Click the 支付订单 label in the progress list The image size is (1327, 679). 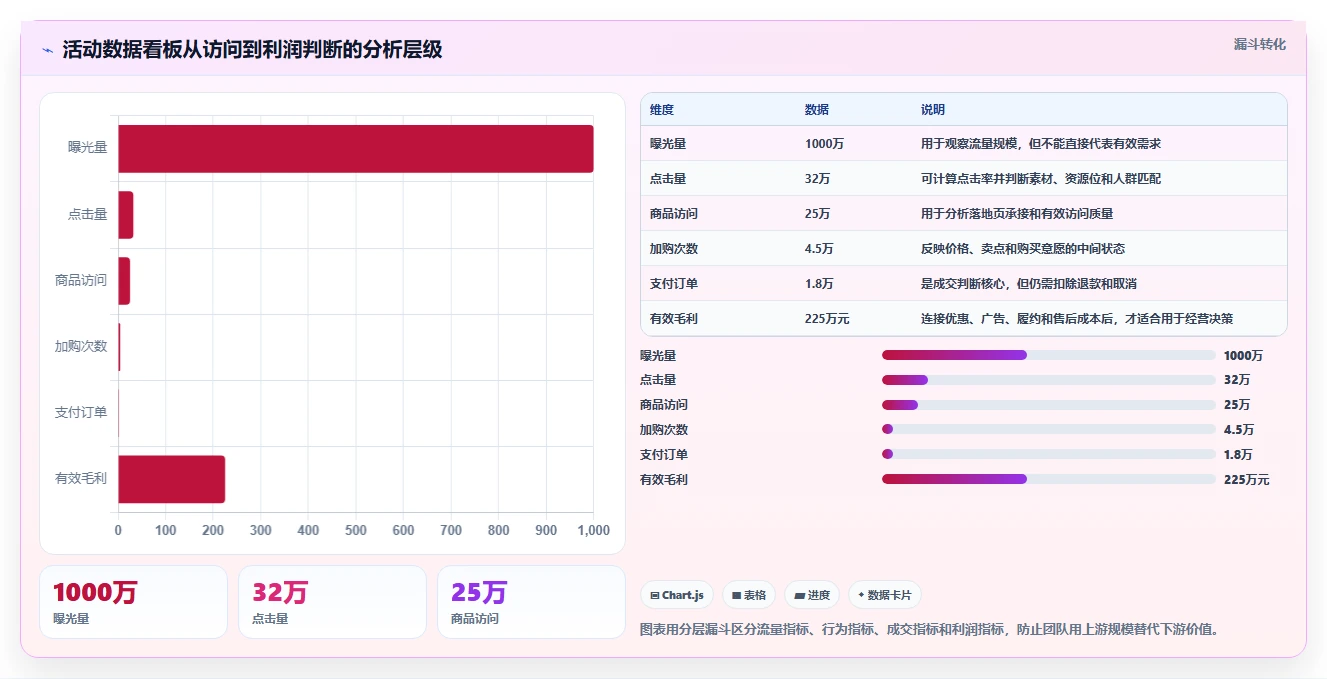(664, 455)
